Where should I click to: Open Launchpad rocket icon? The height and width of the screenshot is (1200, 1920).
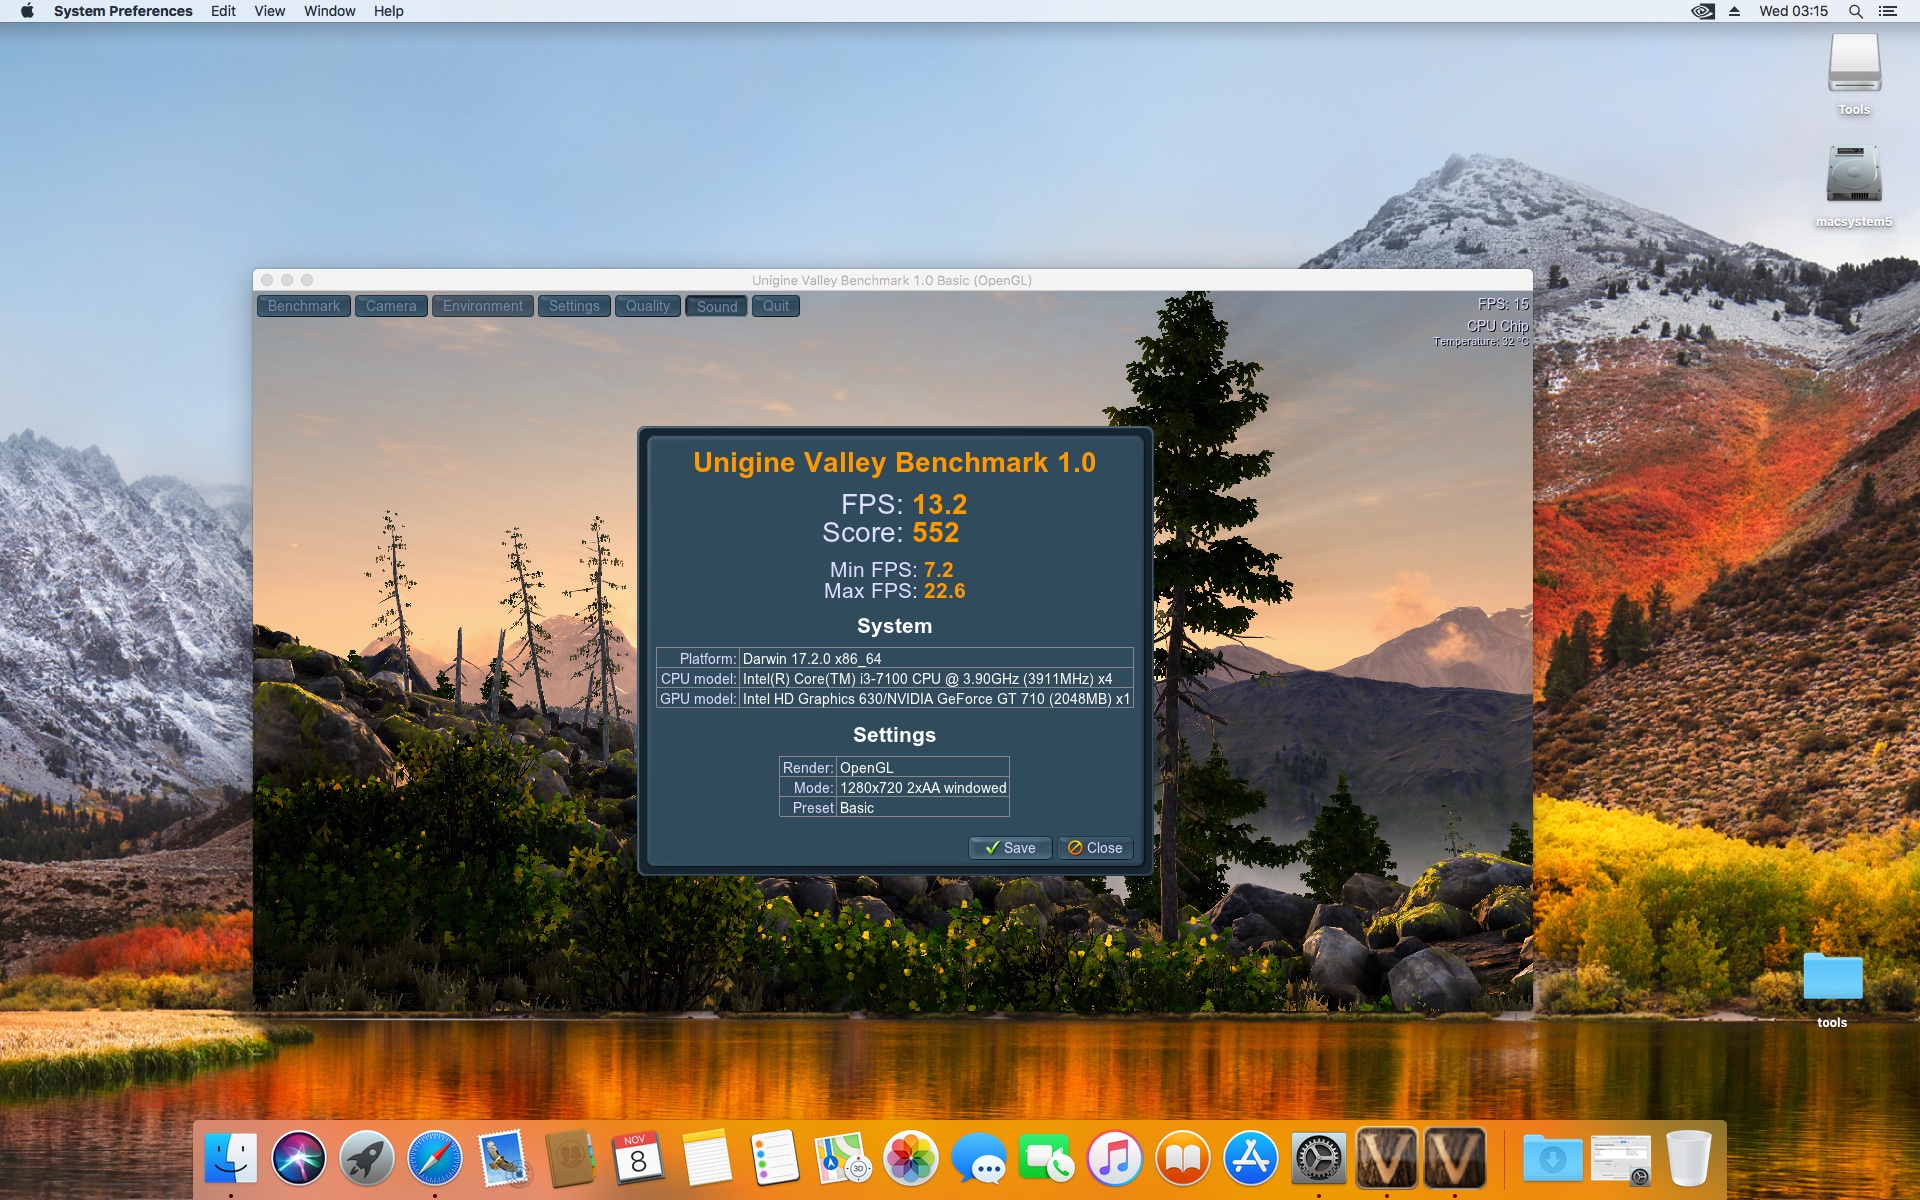click(x=367, y=1159)
